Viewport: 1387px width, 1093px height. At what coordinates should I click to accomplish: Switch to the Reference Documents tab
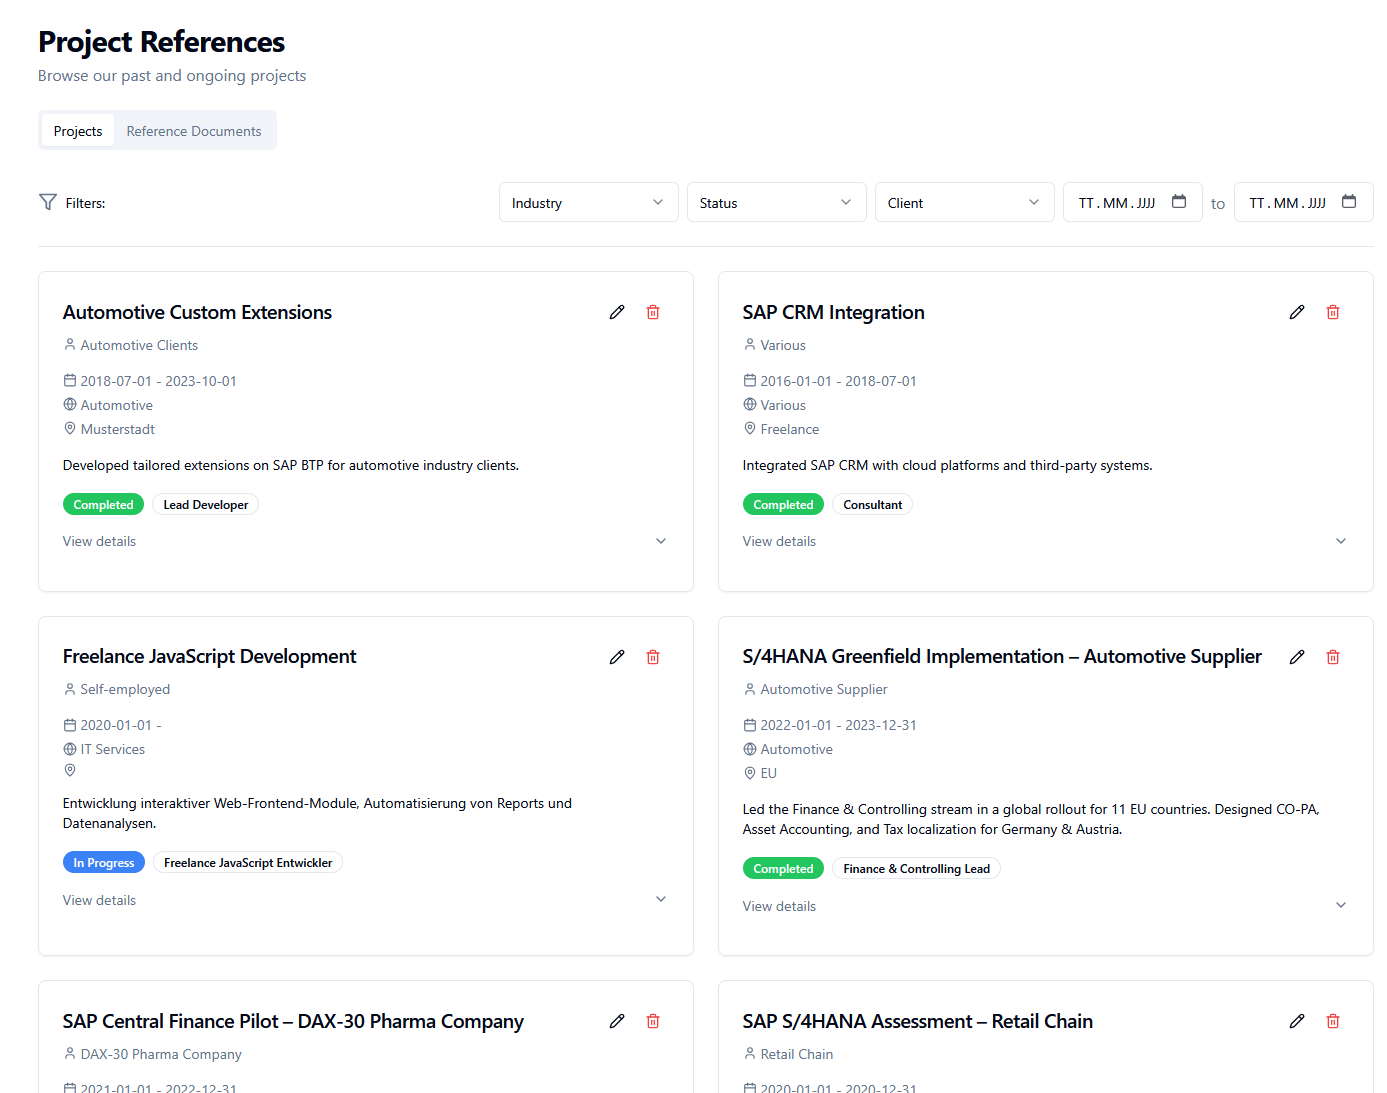[x=193, y=131]
